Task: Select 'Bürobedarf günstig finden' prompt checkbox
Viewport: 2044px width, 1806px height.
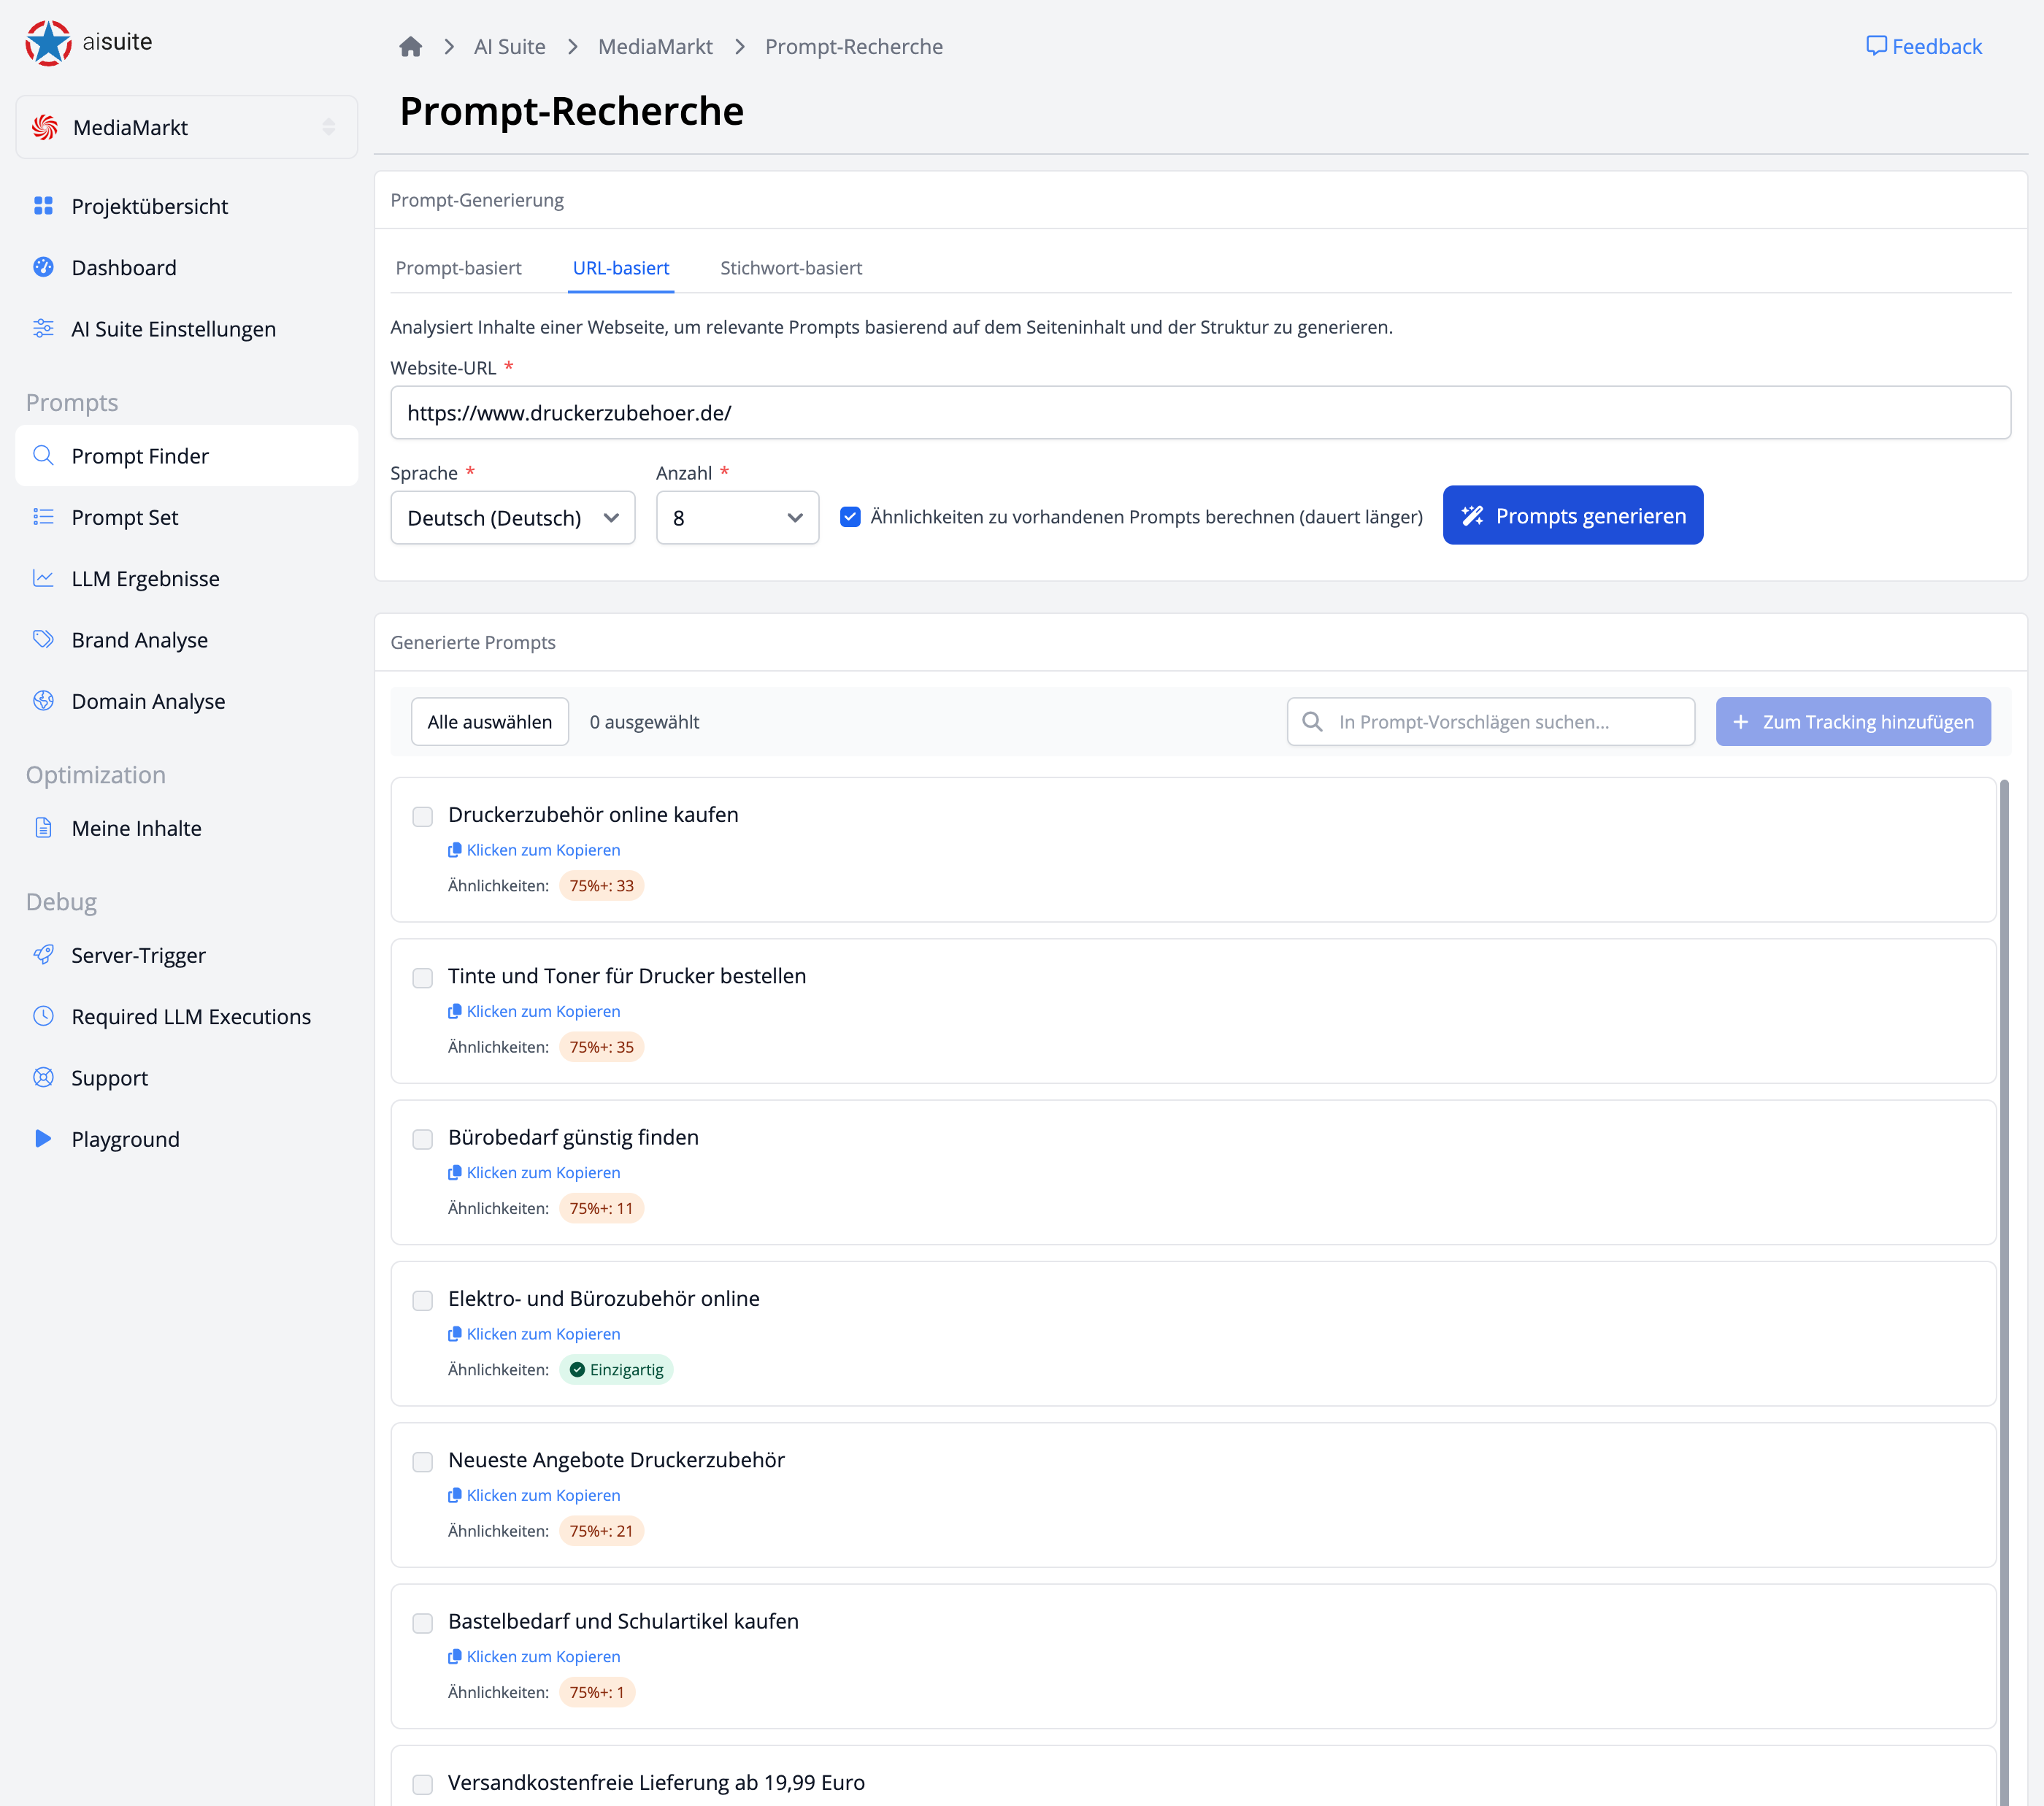Action: (423, 1139)
